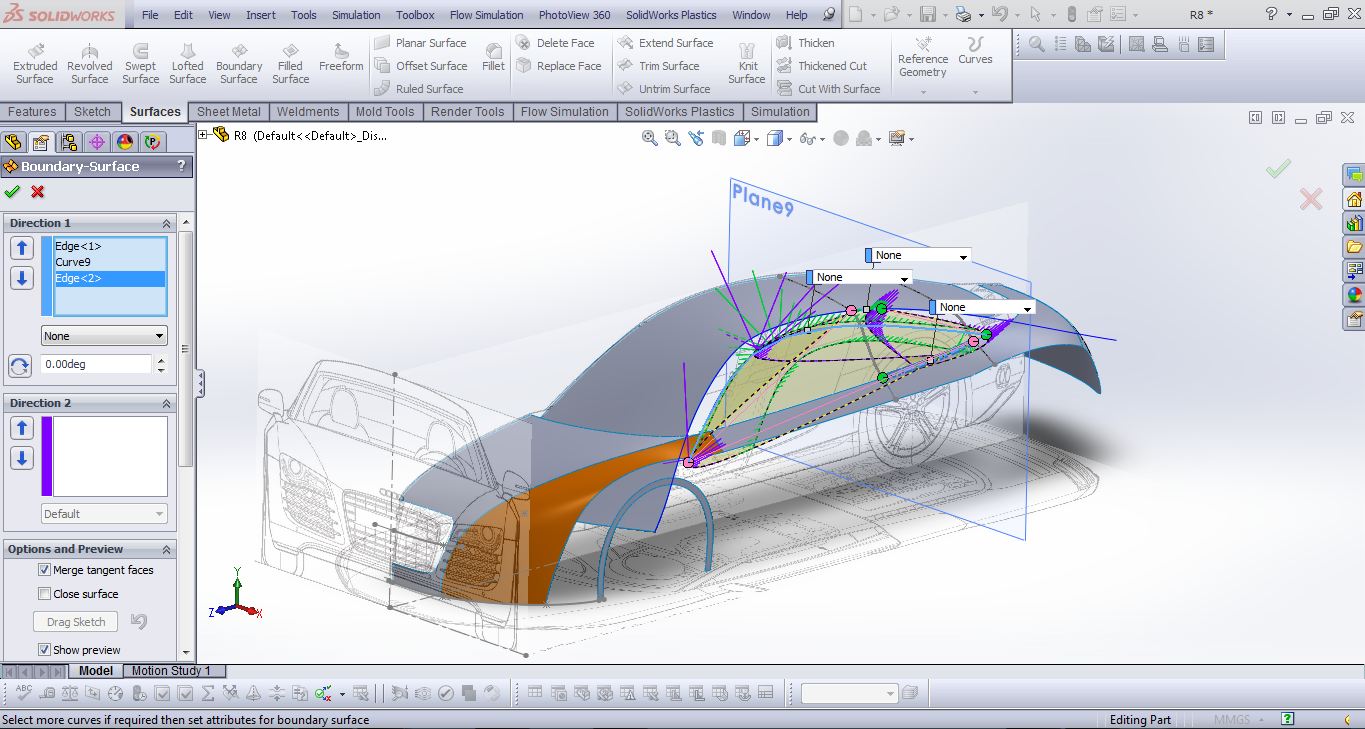Click Zoom to Fit in view toolbar
Viewport: 1365px width, 729px height.
[650, 138]
